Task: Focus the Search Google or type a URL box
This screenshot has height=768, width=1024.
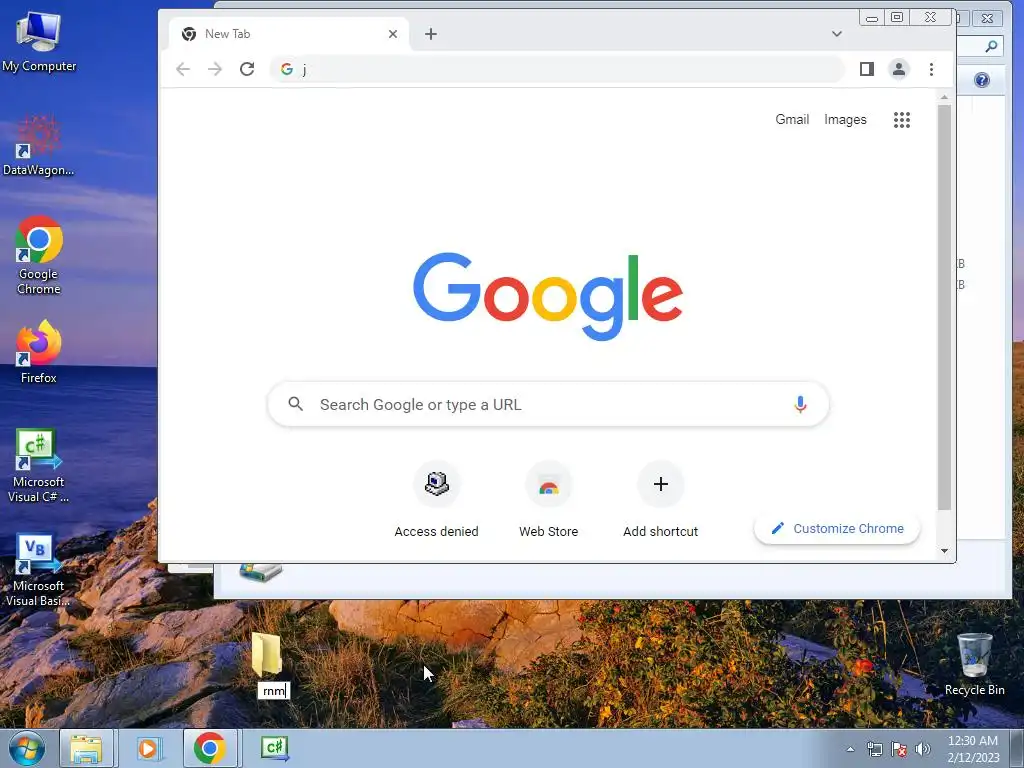Action: pos(549,404)
